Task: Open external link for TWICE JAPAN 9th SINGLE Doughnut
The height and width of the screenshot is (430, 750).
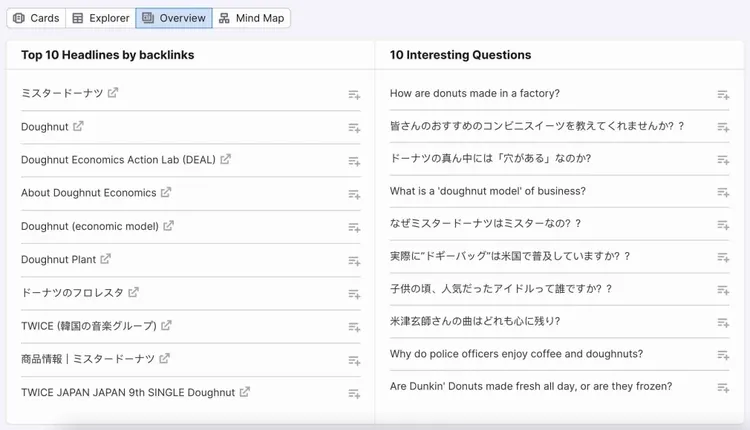Action: 245,392
